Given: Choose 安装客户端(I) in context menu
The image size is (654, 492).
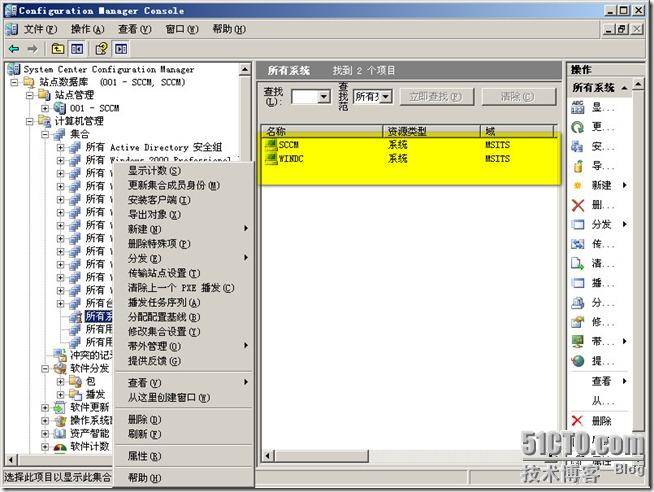Looking at the screenshot, I should pos(184,200).
